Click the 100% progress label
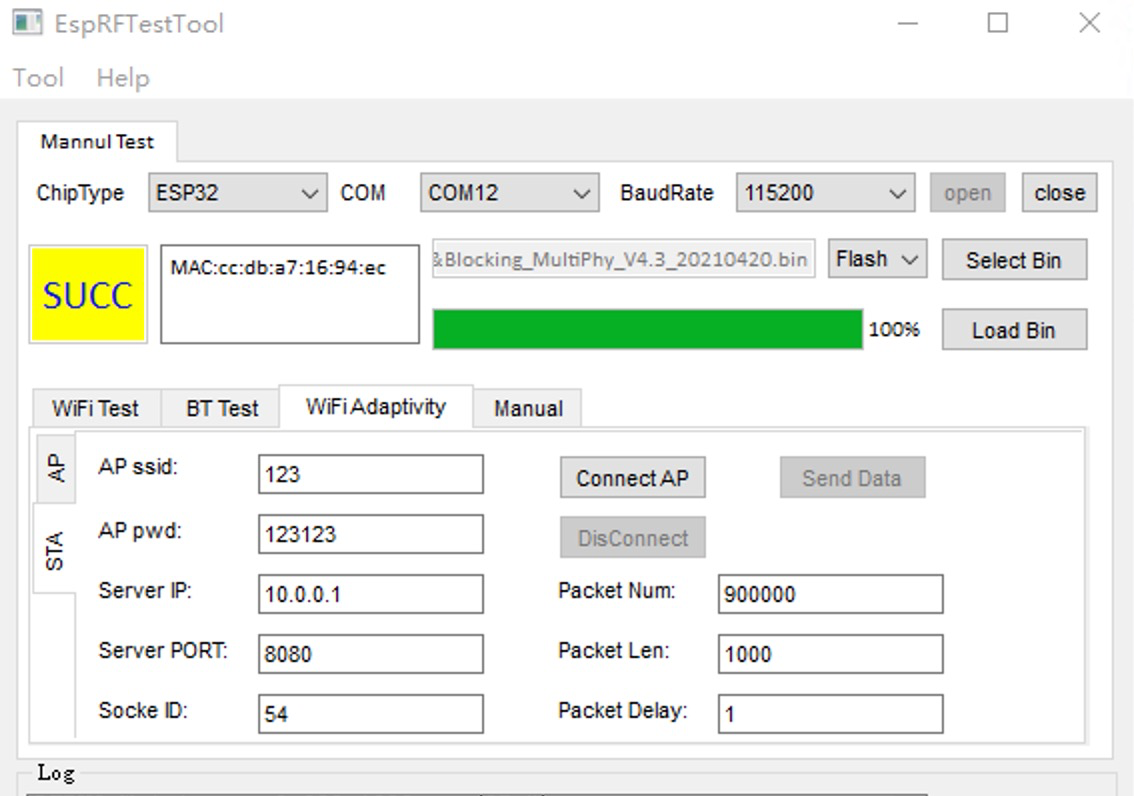Image resolution: width=1134 pixels, height=796 pixels. 894,330
